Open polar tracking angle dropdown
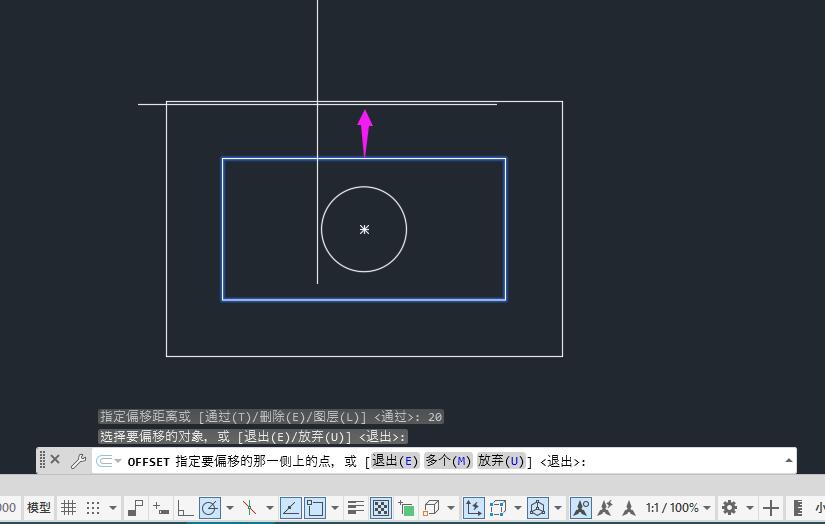The height and width of the screenshot is (524, 825). tap(229, 508)
